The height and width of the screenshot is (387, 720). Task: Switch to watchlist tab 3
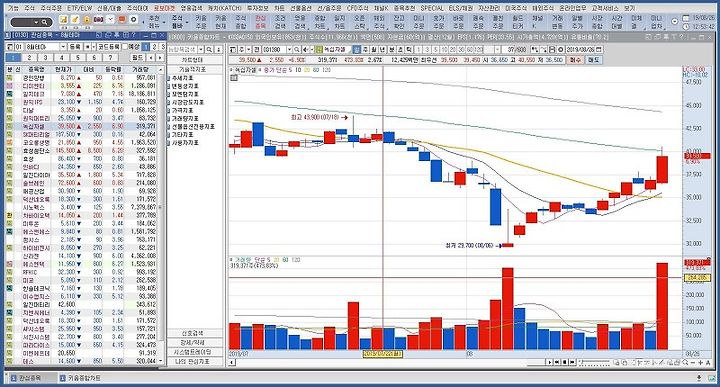(45, 57)
